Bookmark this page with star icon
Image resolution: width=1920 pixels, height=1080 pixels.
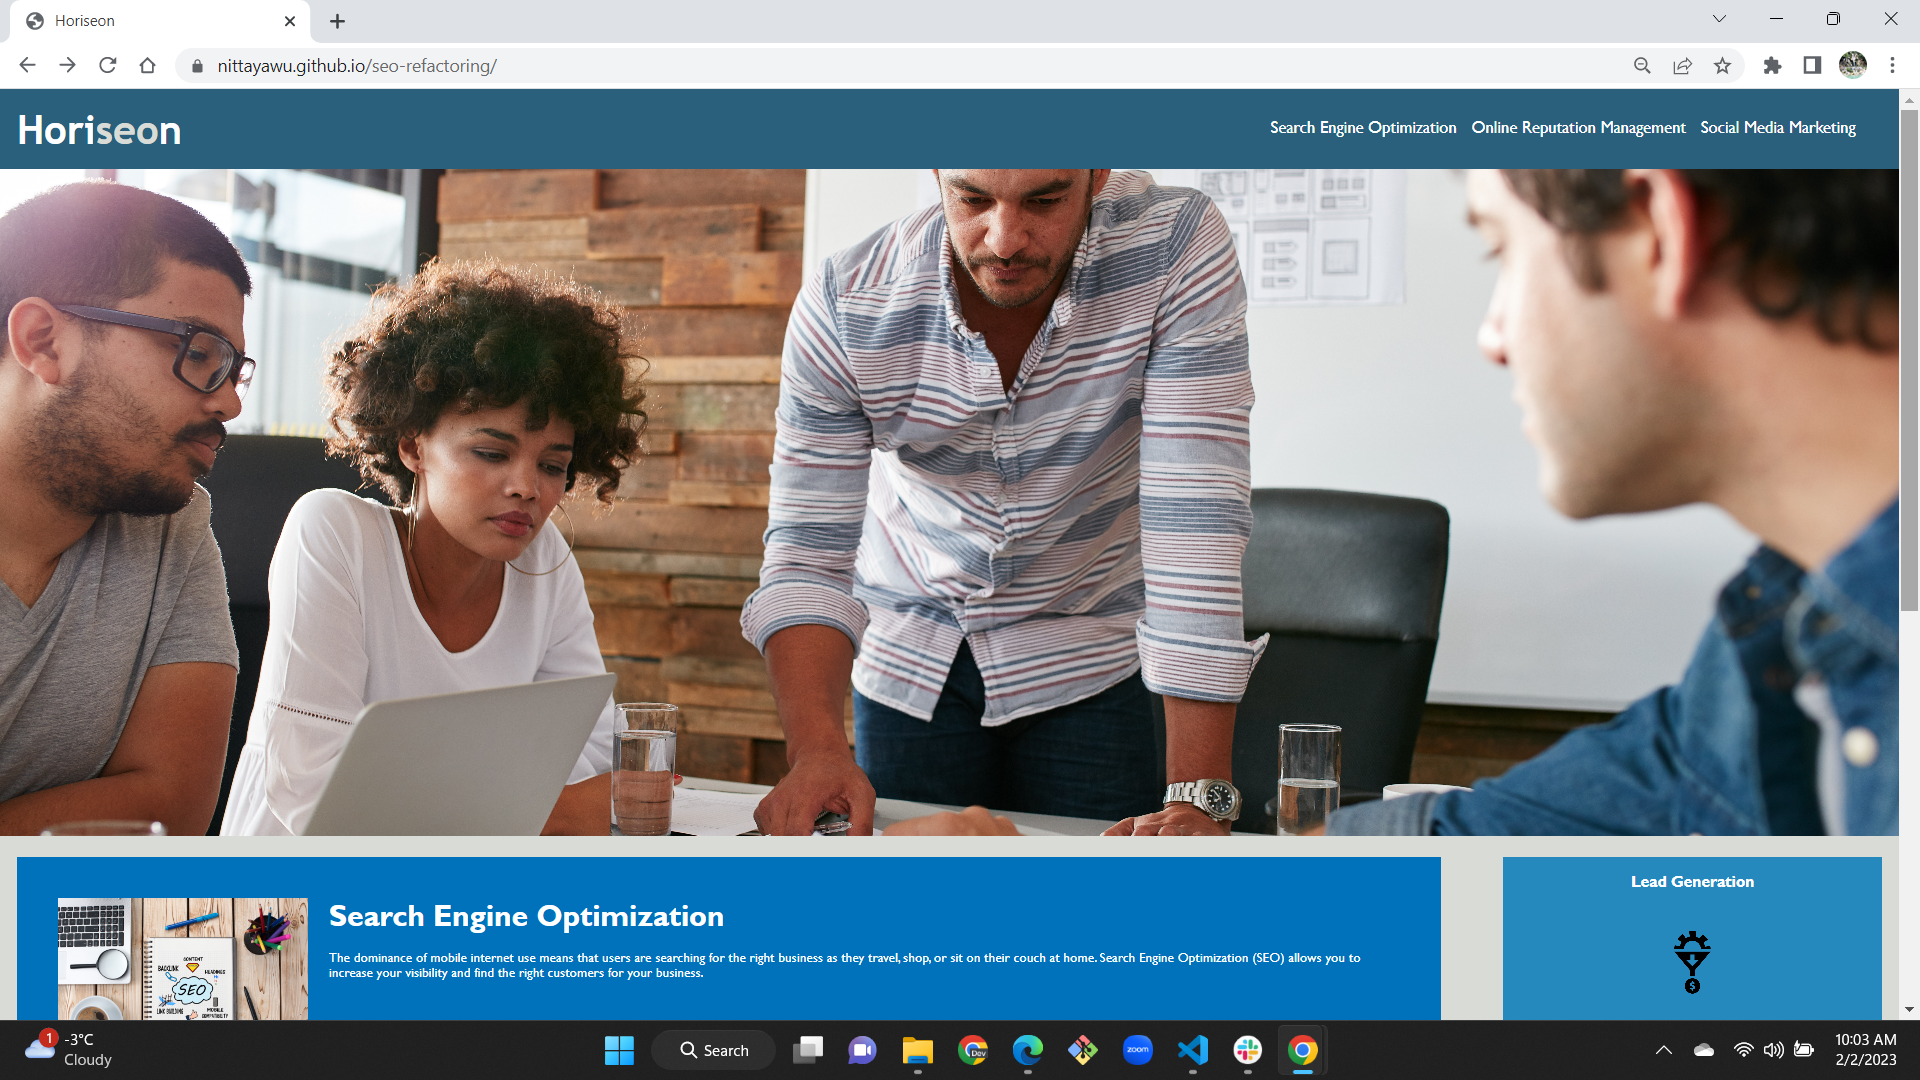1722,66
